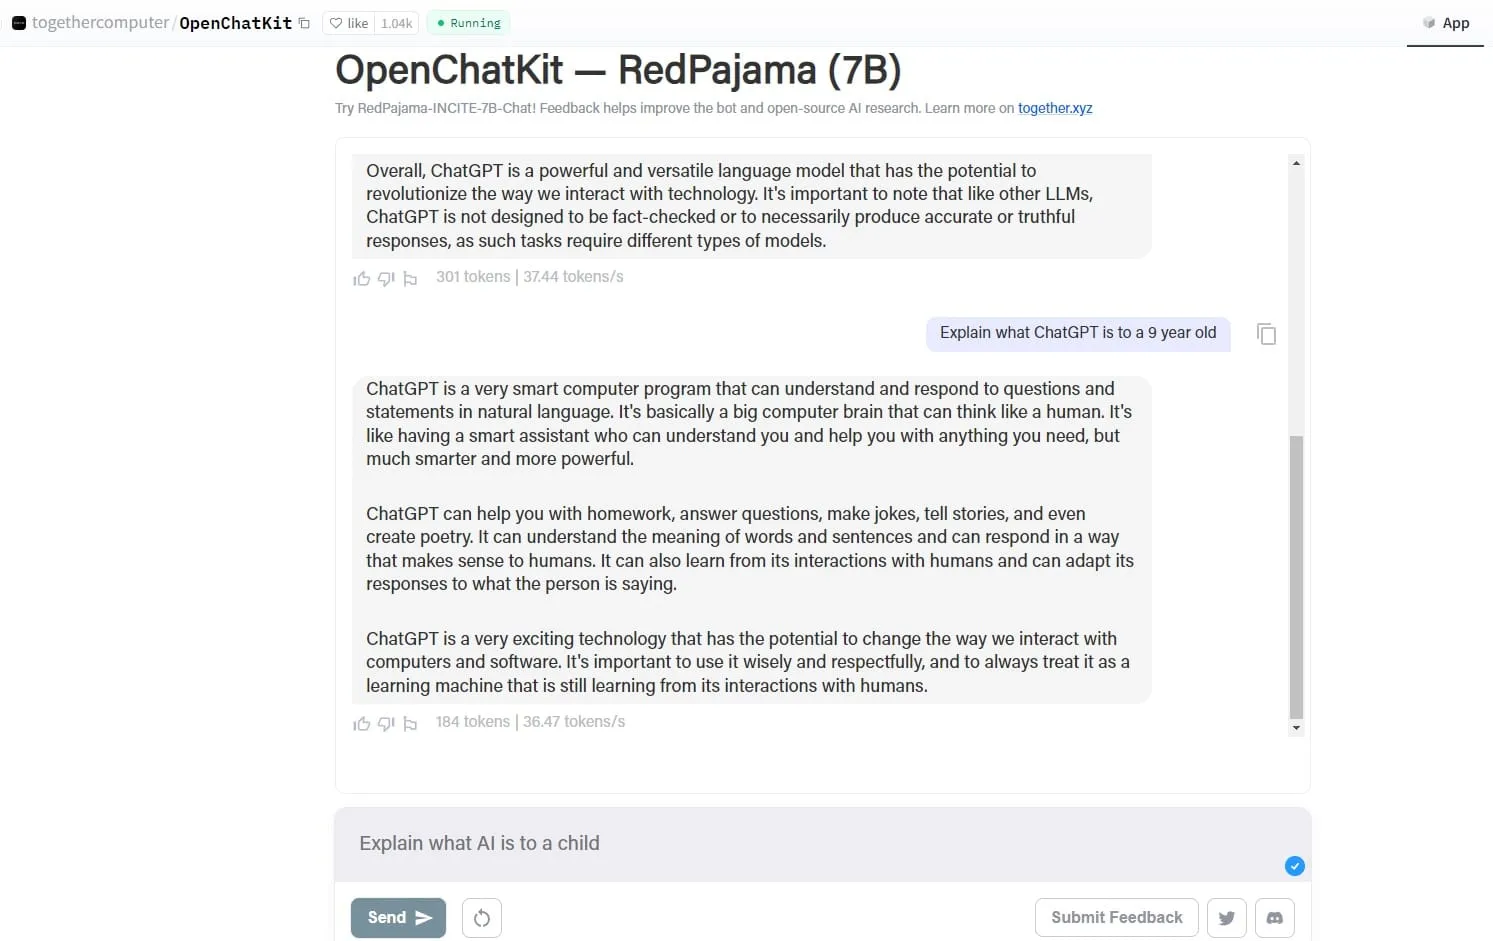Thumbs up the 301 tokens response

[x=362, y=278]
